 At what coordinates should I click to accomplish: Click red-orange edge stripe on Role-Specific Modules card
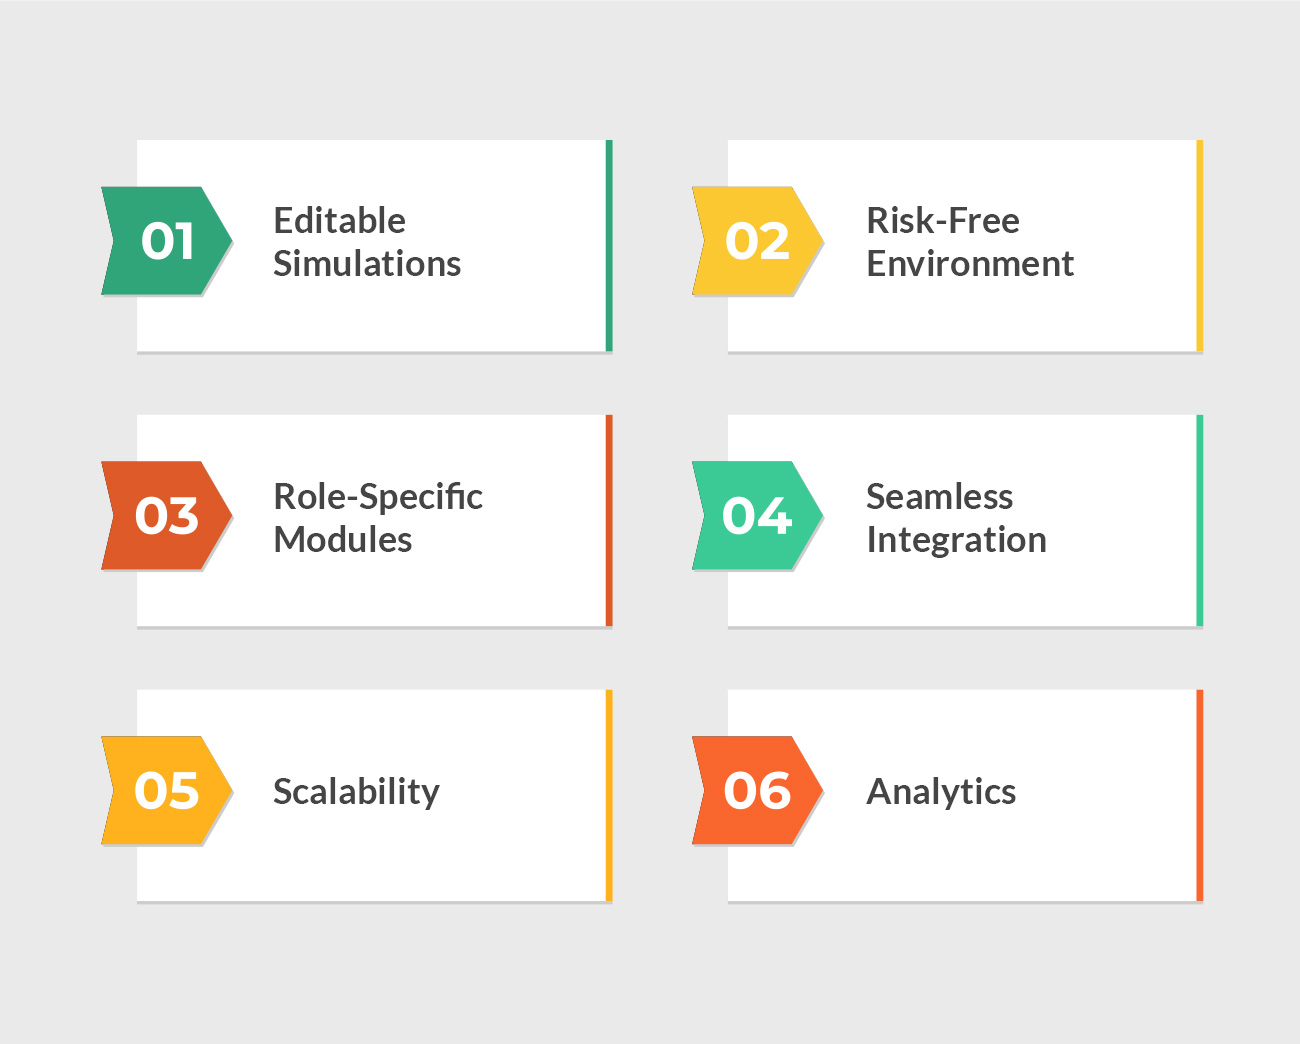click(x=609, y=521)
